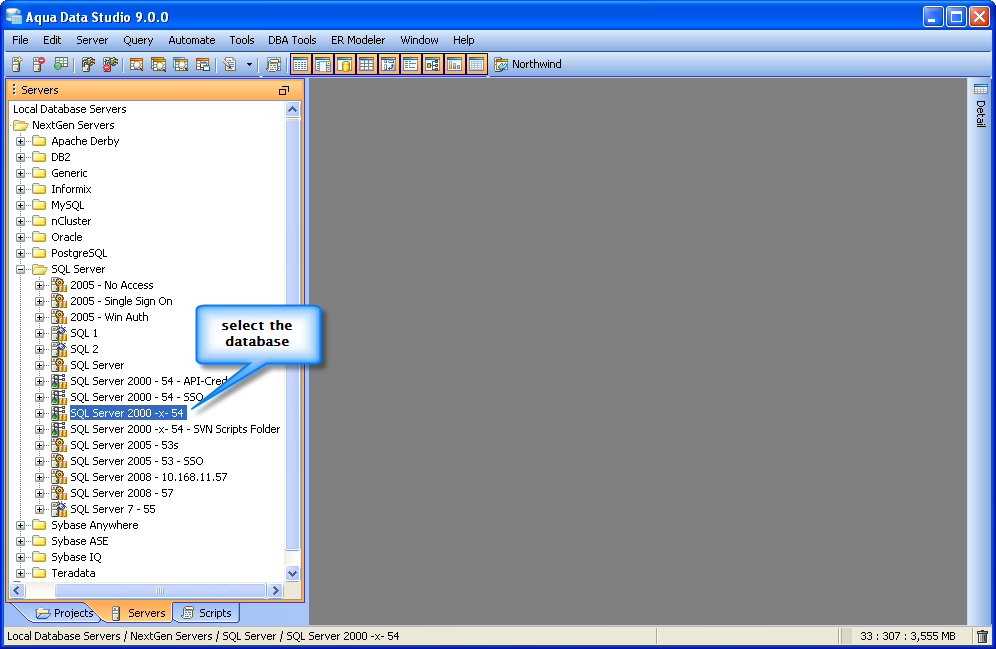Open the DBA Tools menu
Screen dimensions: 996x649
292,40
